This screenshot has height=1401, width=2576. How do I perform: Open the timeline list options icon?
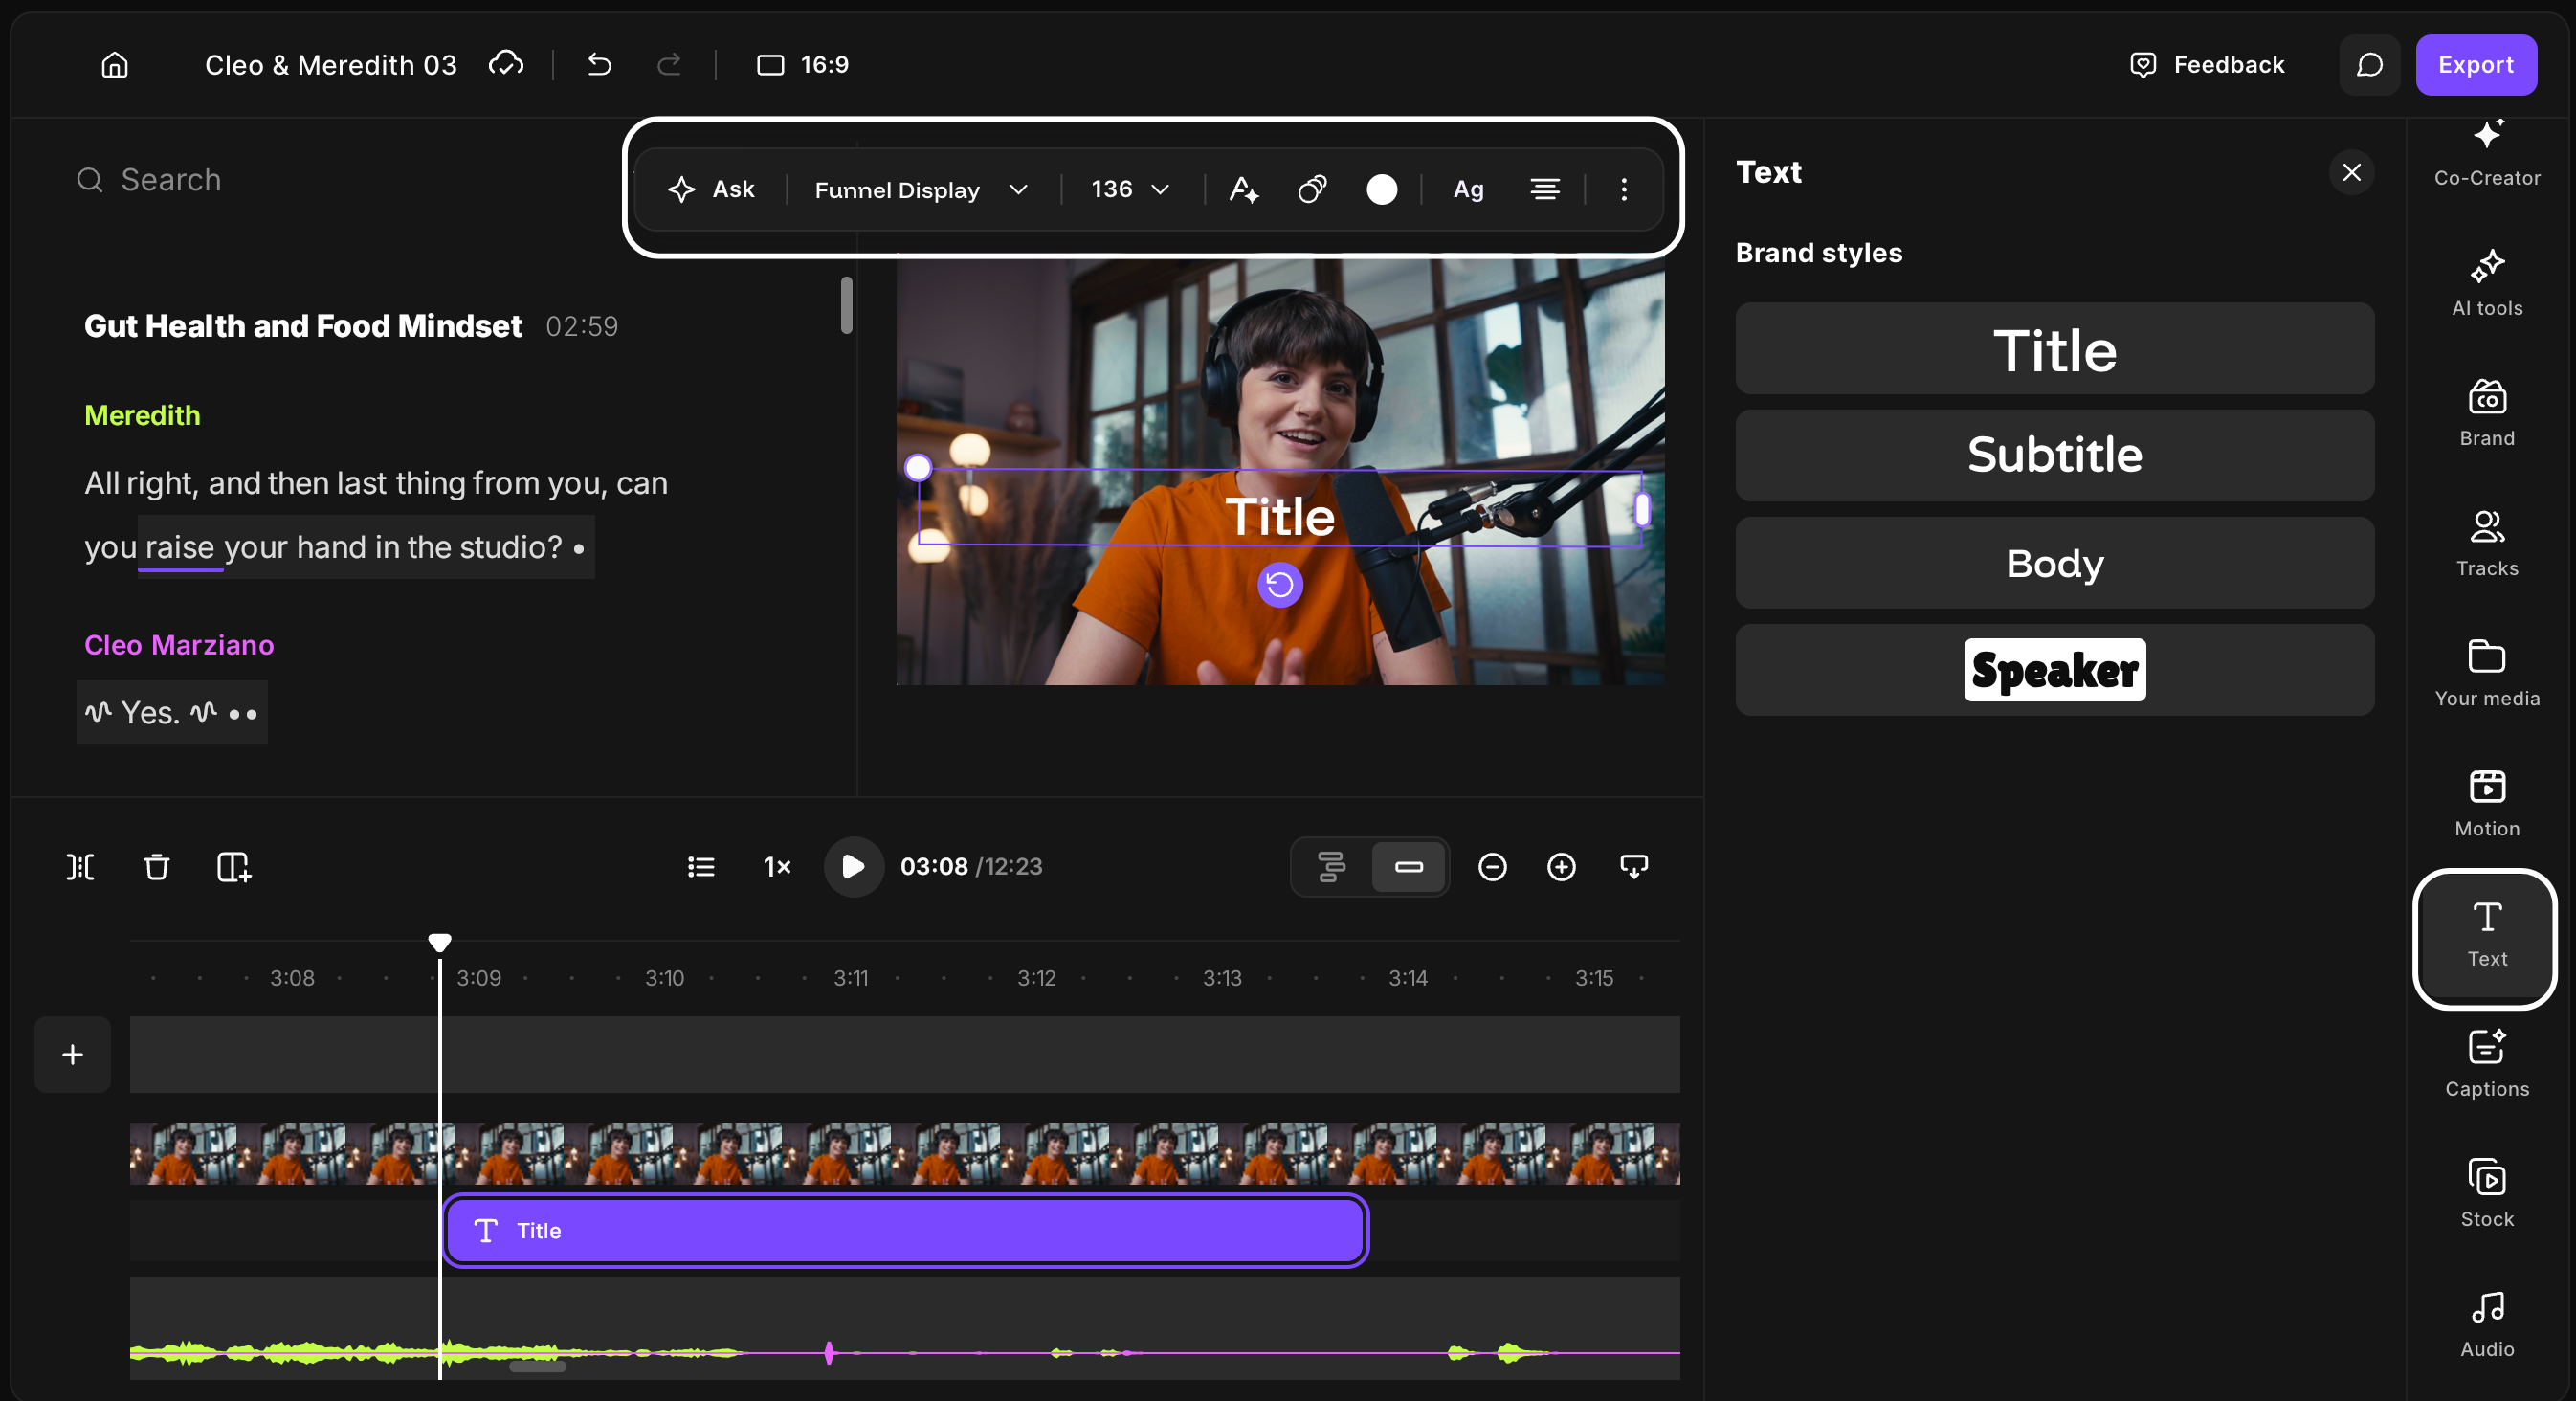[x=700, y=866]
